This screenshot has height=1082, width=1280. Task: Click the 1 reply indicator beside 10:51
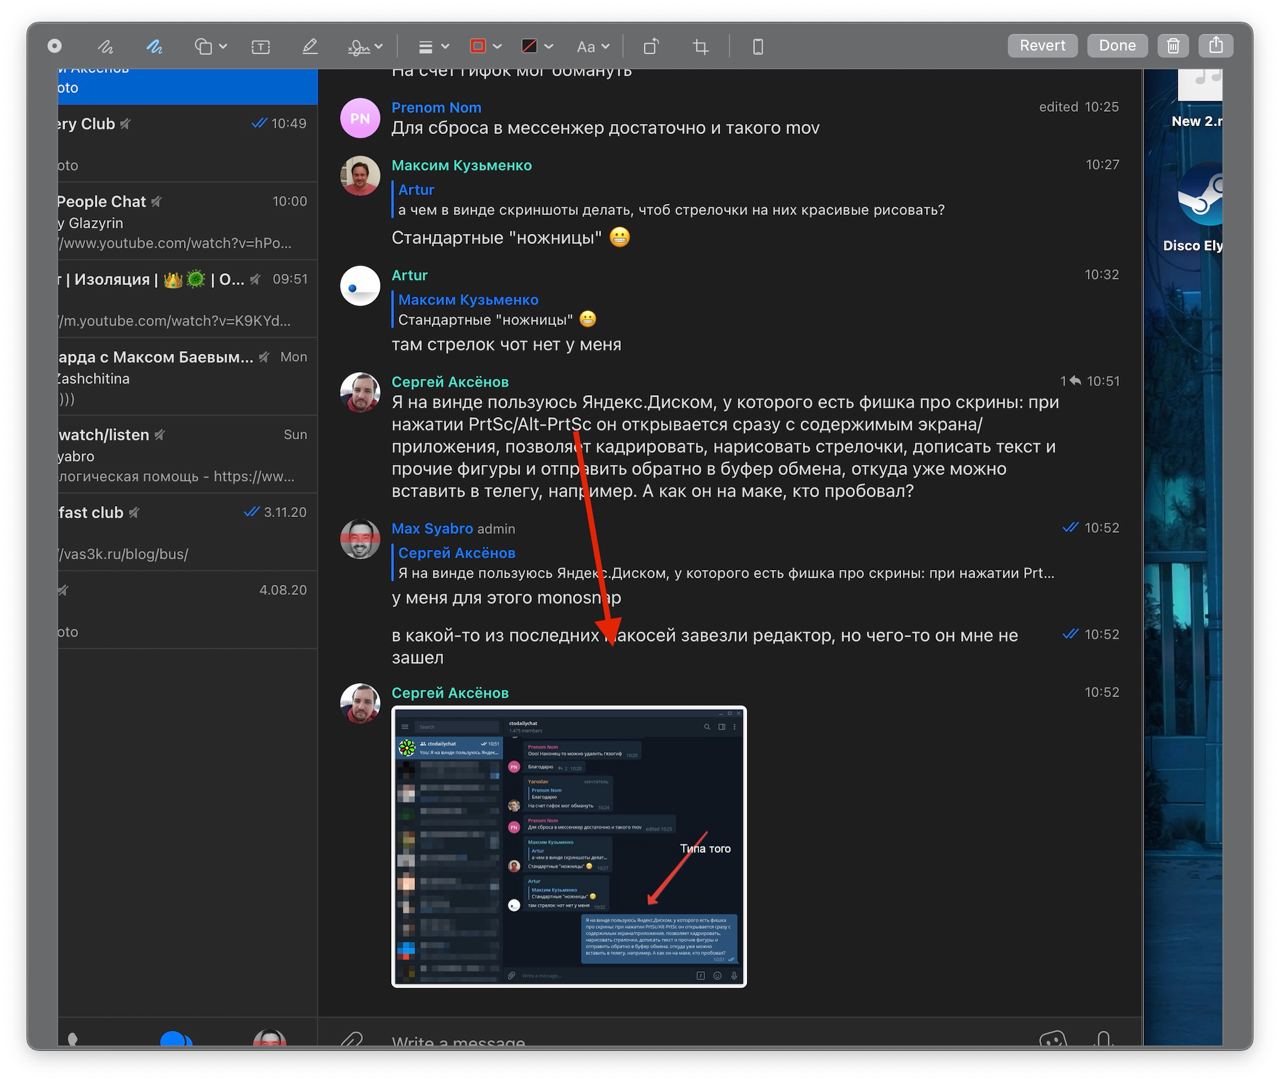pyautogui.click(x=1070, y=381)
